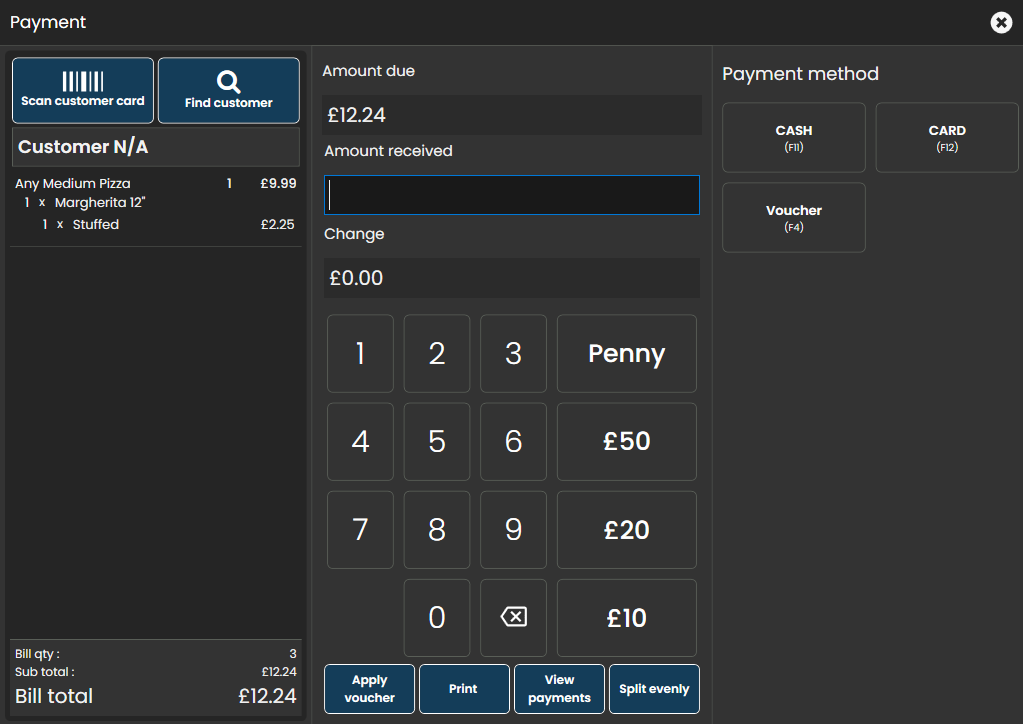Click into the Amount received field

[512, 195]
